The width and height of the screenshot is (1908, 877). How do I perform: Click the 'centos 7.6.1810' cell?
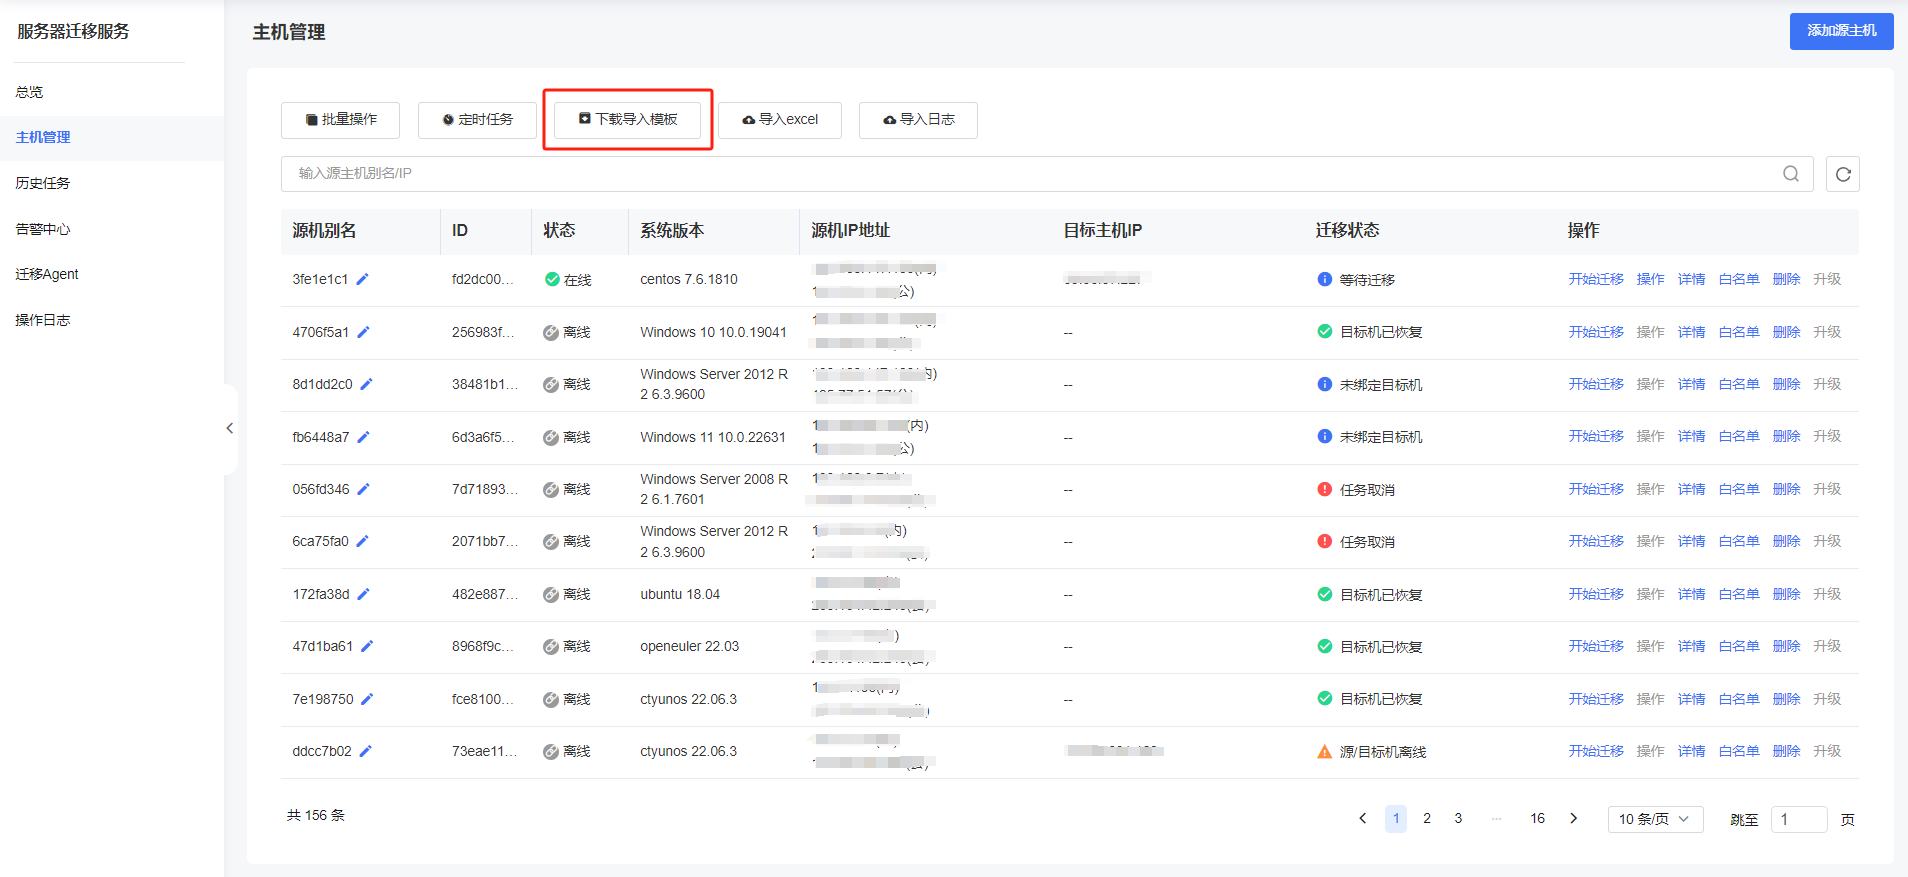tap(689, 279)
